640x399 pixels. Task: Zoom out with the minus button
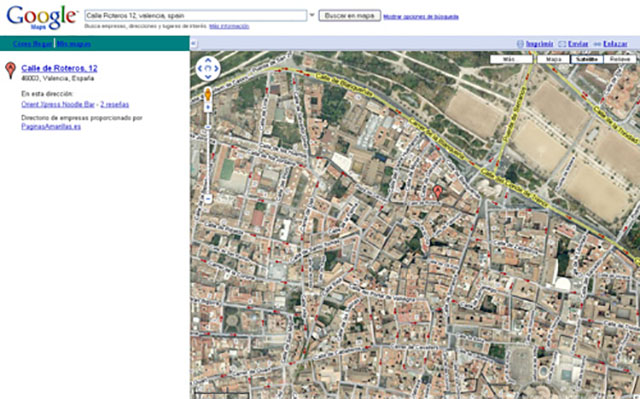point(208,199)
